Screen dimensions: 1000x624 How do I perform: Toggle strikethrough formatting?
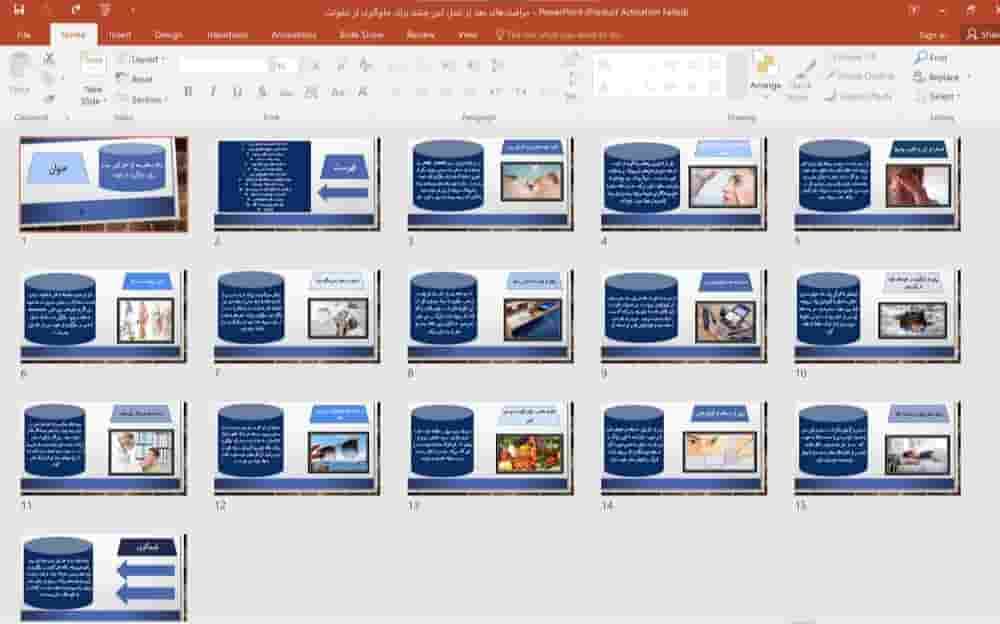click(x=286, y=93)
